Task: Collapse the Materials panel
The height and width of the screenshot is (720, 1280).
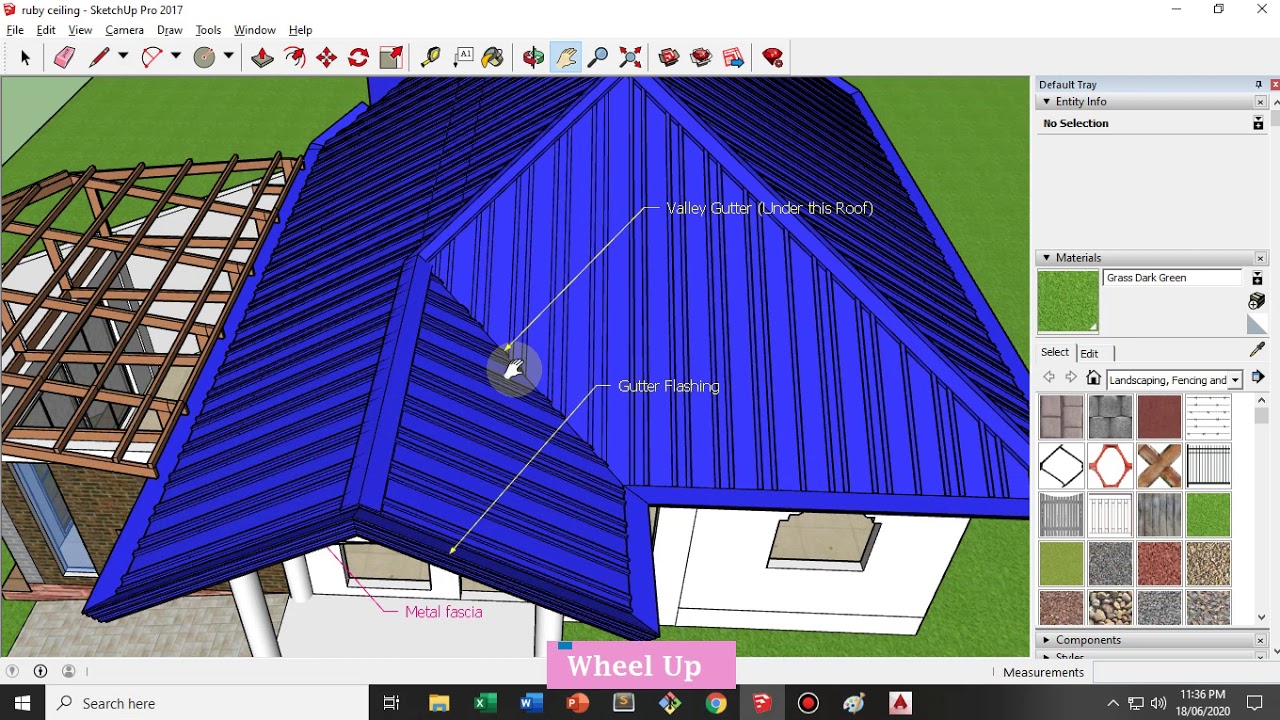Action: 1047,257
